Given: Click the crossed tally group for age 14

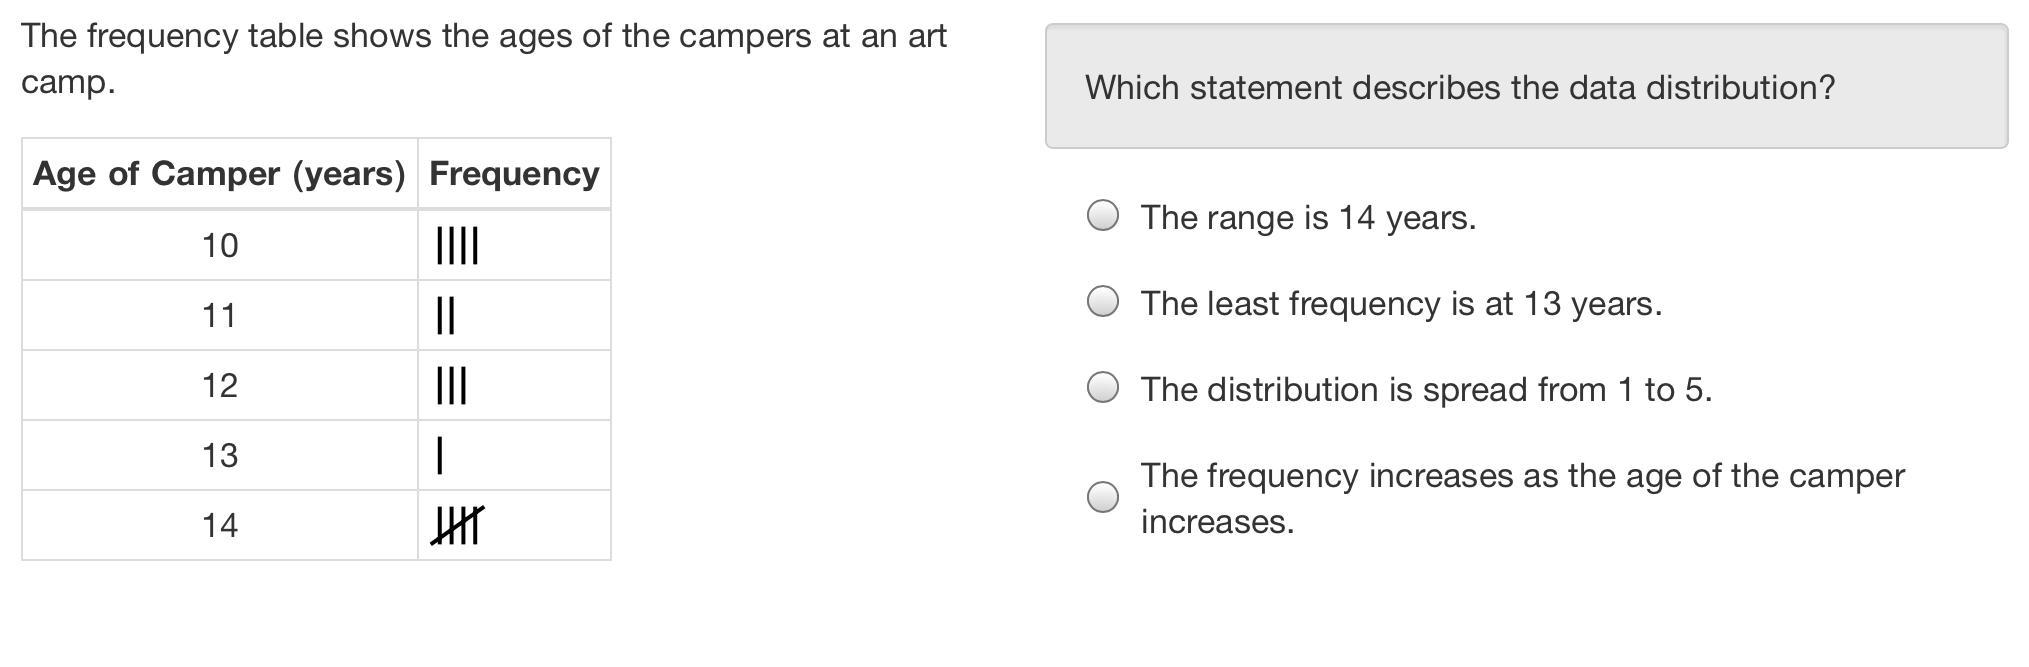Looking at the screenshot, I should (x=458, y=526).
